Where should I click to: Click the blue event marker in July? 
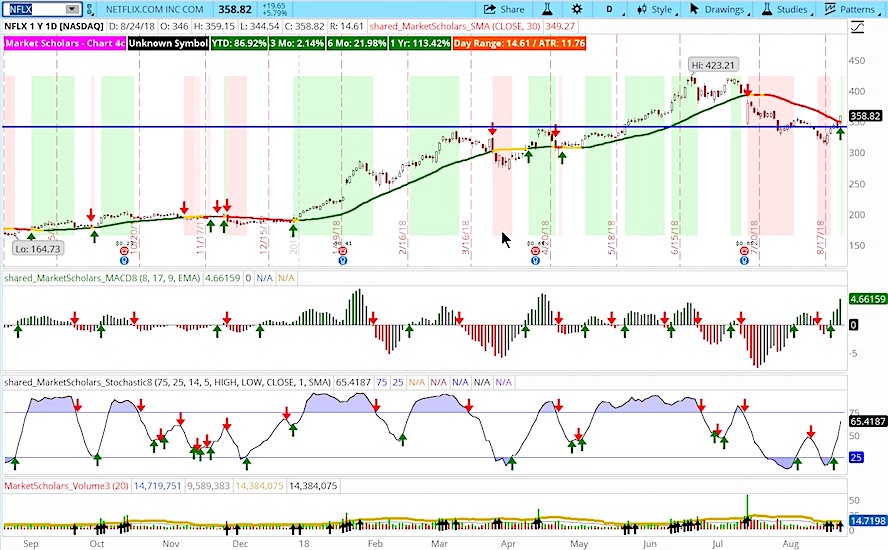pos(744,261)
